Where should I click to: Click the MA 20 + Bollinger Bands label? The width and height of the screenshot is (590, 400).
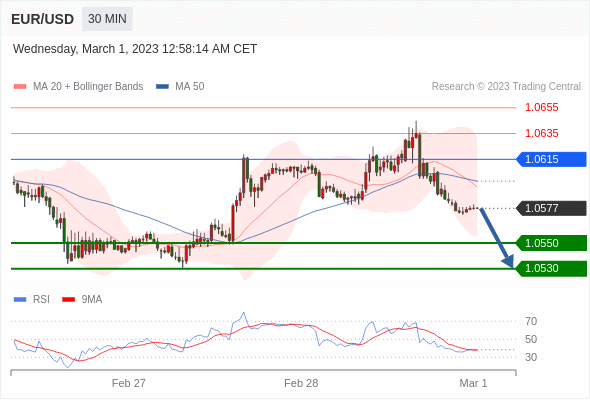point(88,87)
